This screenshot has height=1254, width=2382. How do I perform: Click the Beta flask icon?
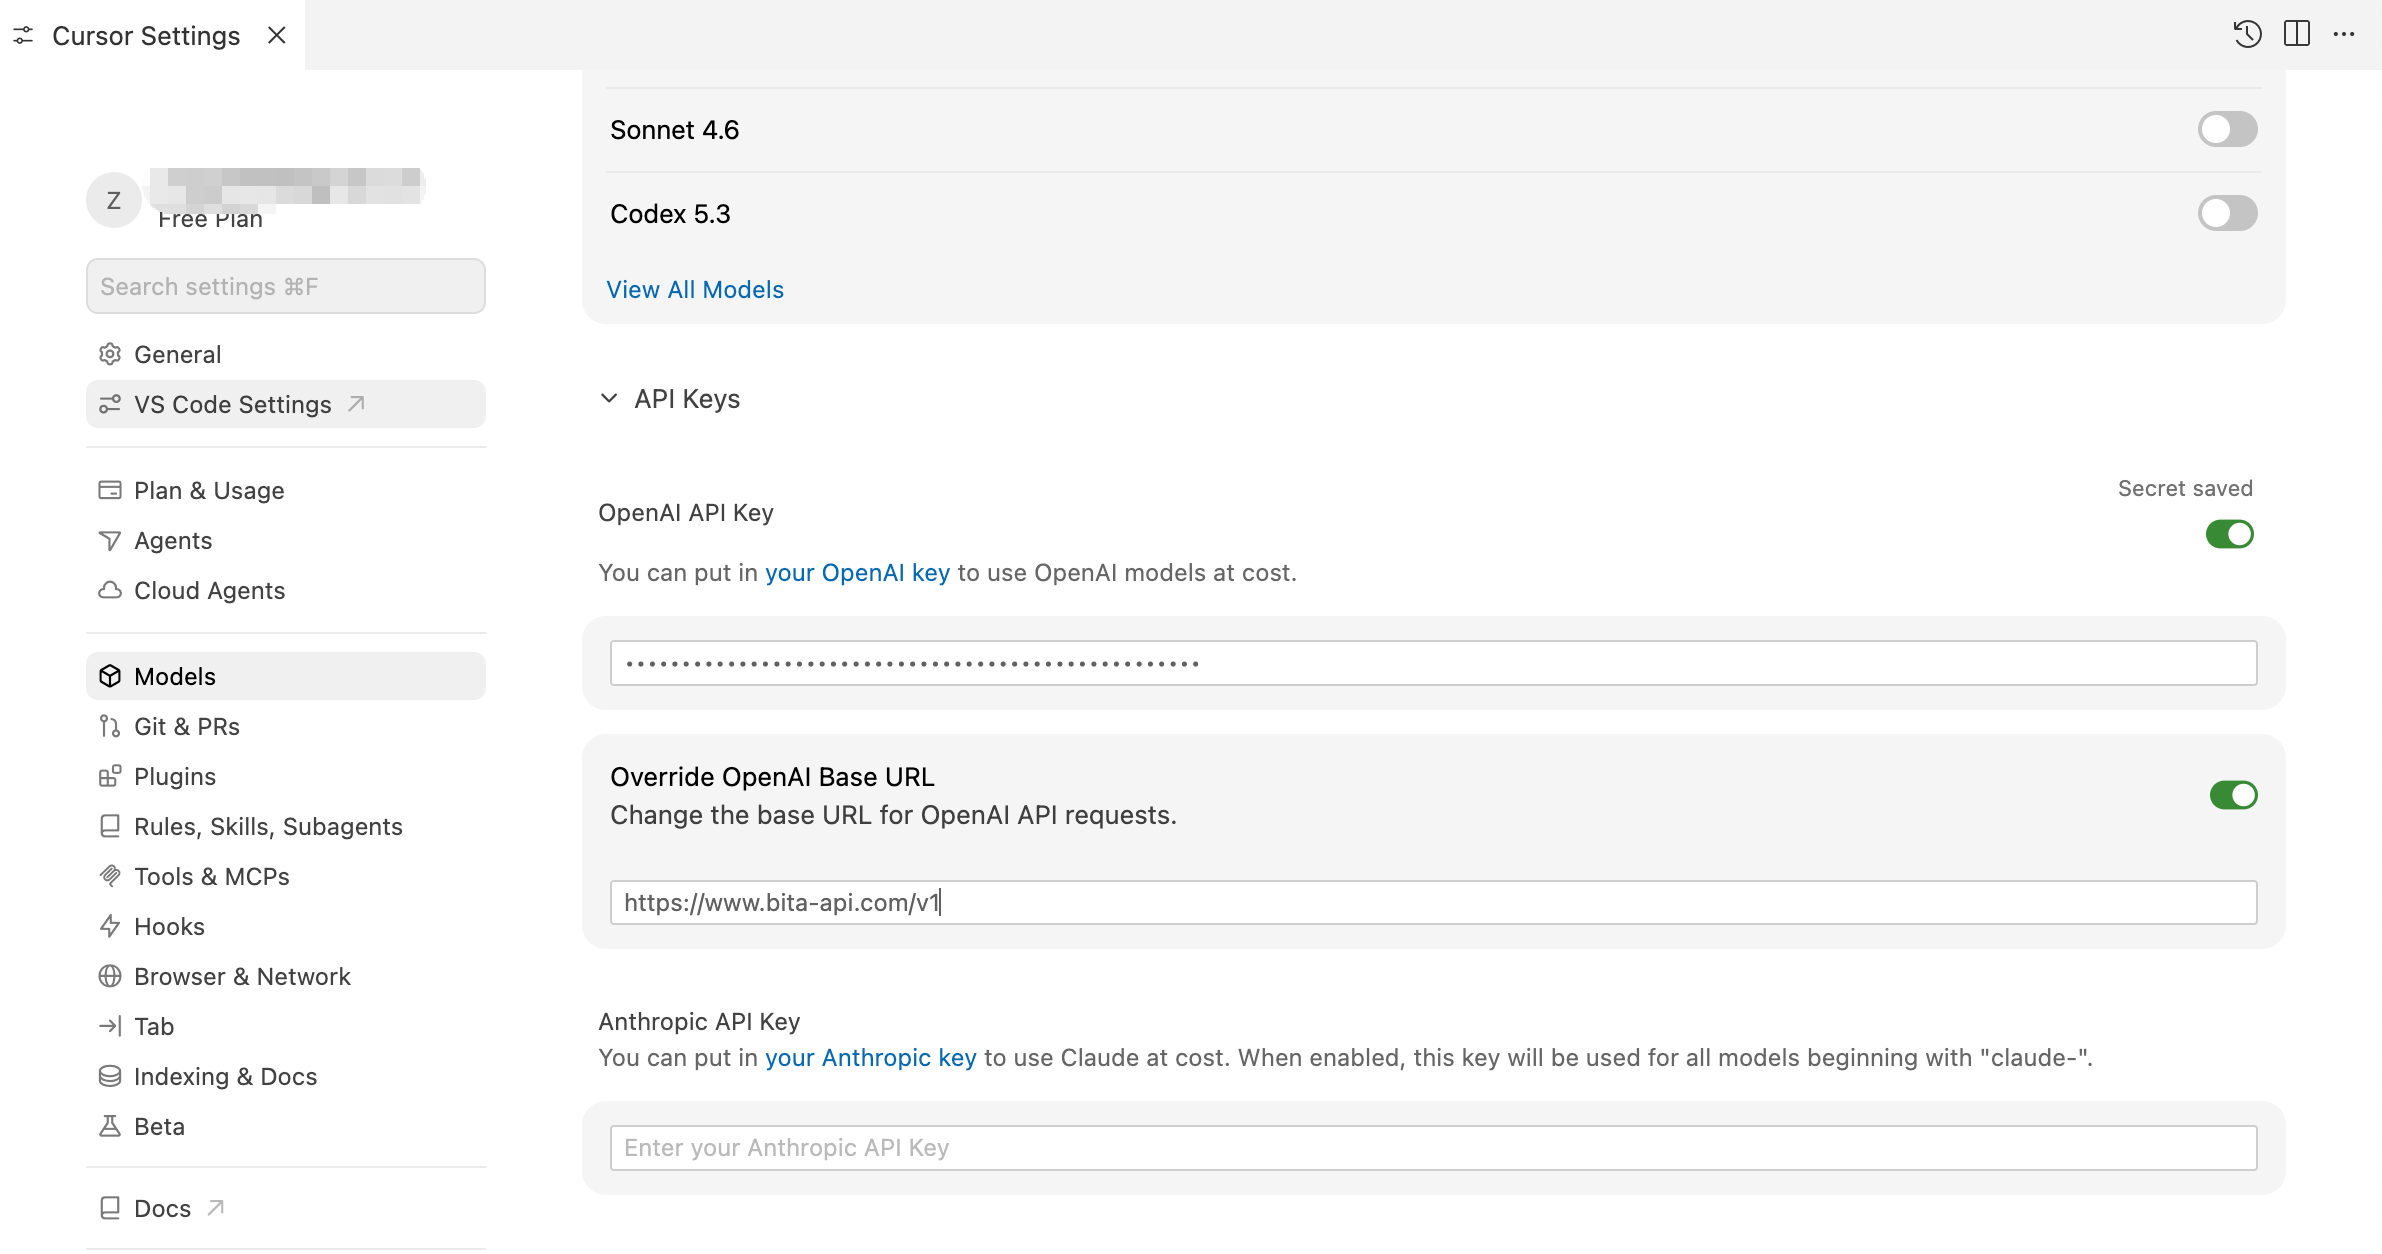point(110,1126)
